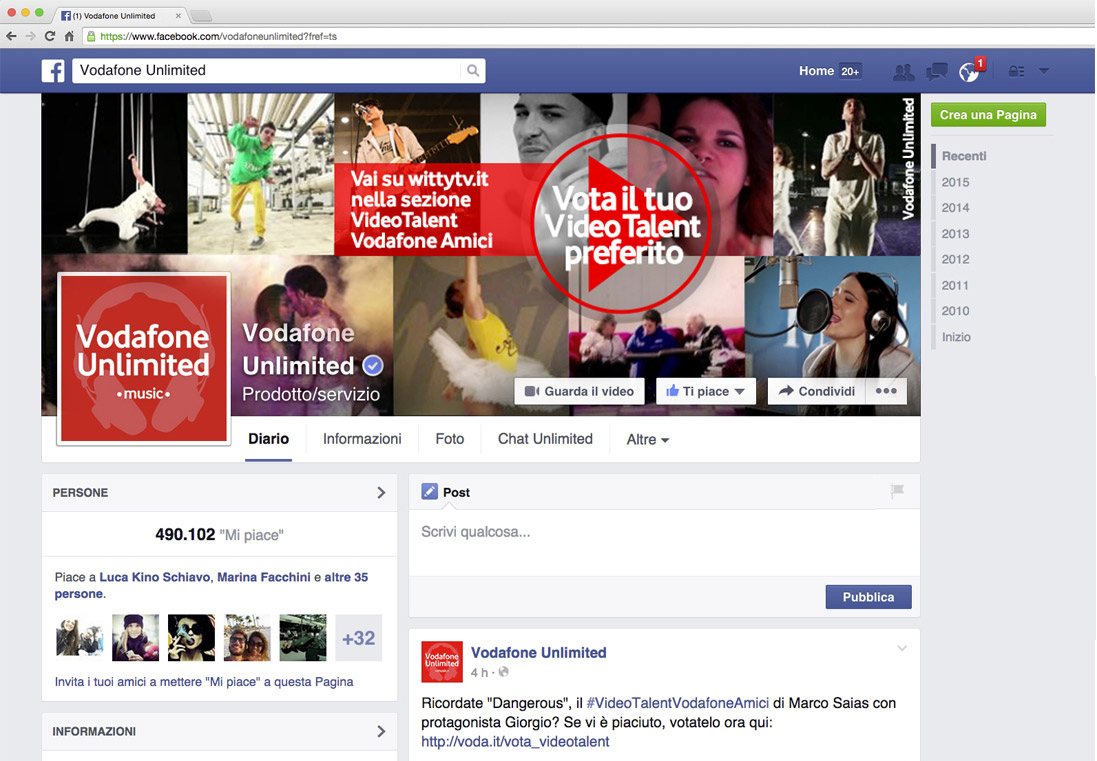The height and width of the screenshot is (761, 1097).
Task: Jump to 2013 in timeline
Action: pyautogui.click(x=955, y=234)
